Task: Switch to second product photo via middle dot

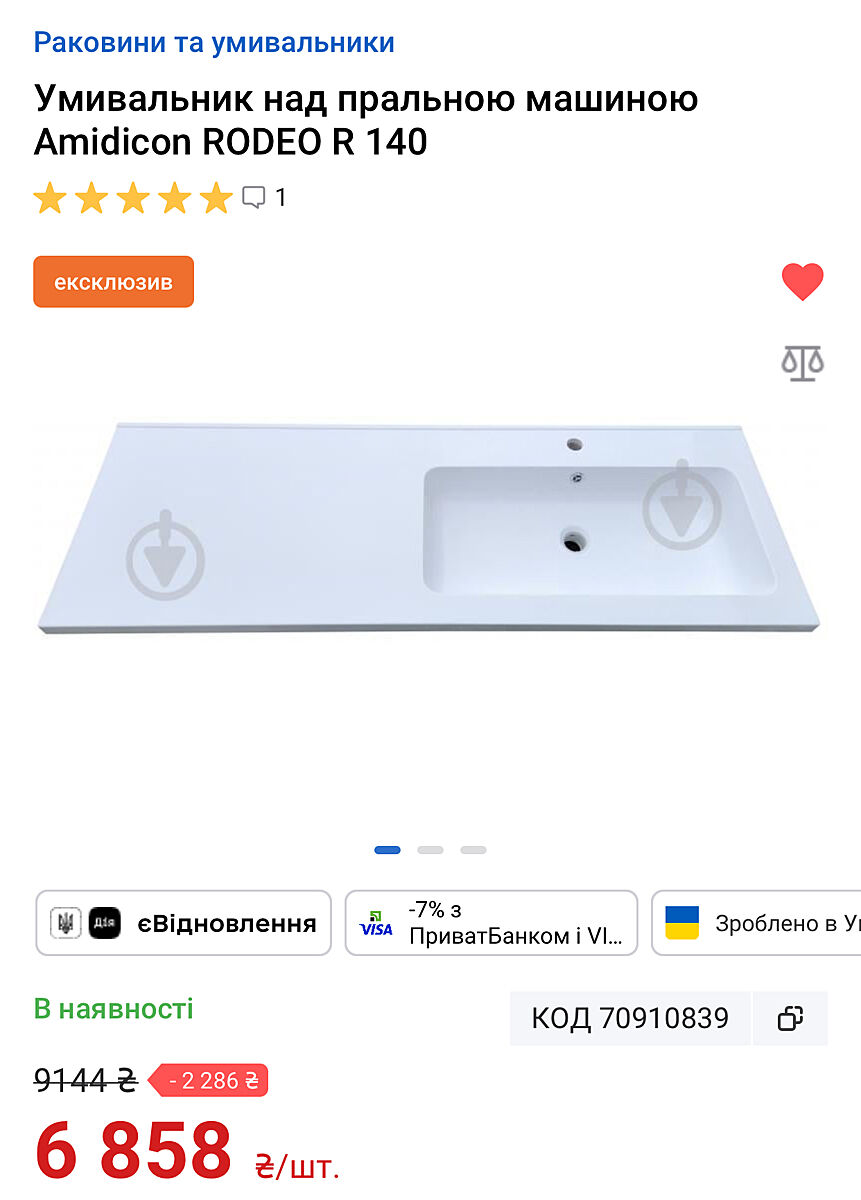Action: 430,850
